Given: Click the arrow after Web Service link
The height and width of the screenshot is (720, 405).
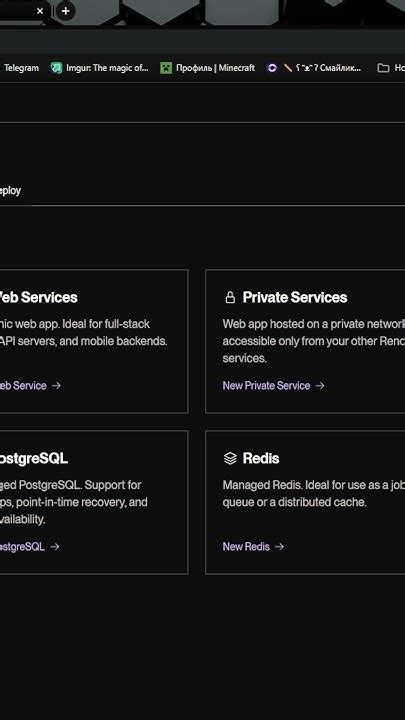Looking at the screenshot, I should click(x=56, y=386).
